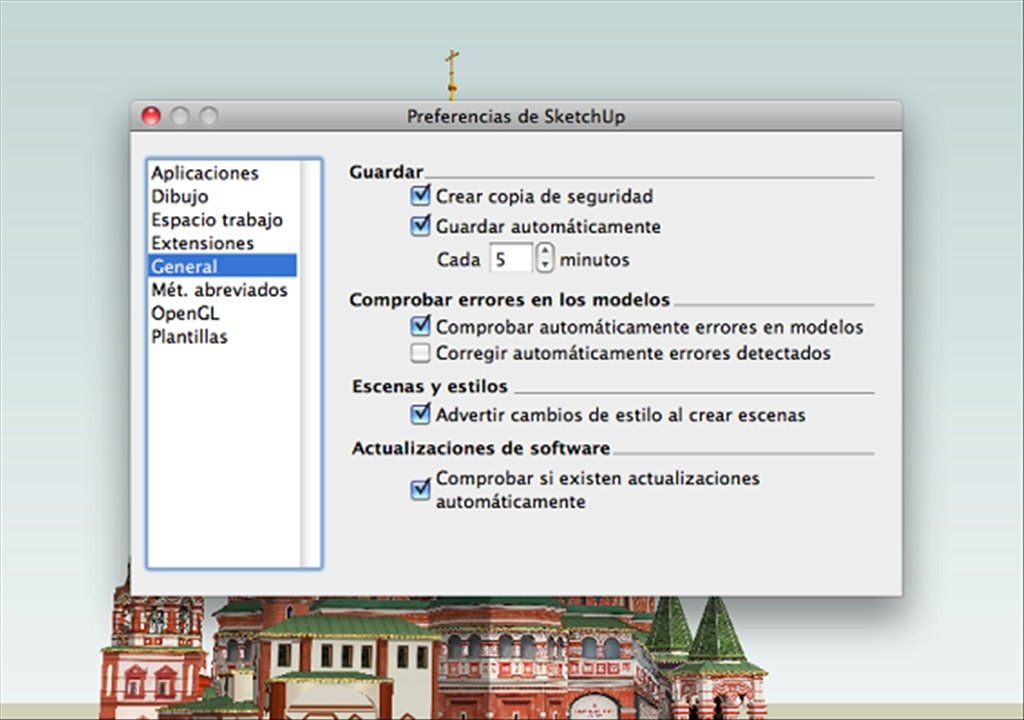
Task: Select Aplicaciones in preferences list
Action: [x=205, y=173]
